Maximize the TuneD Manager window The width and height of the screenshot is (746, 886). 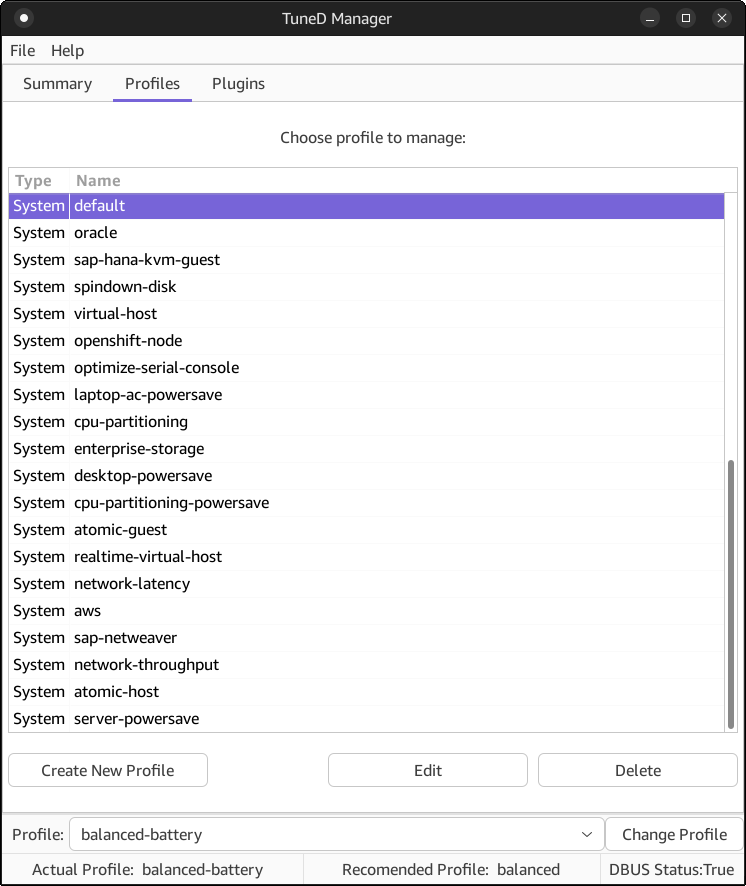pyautogui.click(x=686, y=18)
